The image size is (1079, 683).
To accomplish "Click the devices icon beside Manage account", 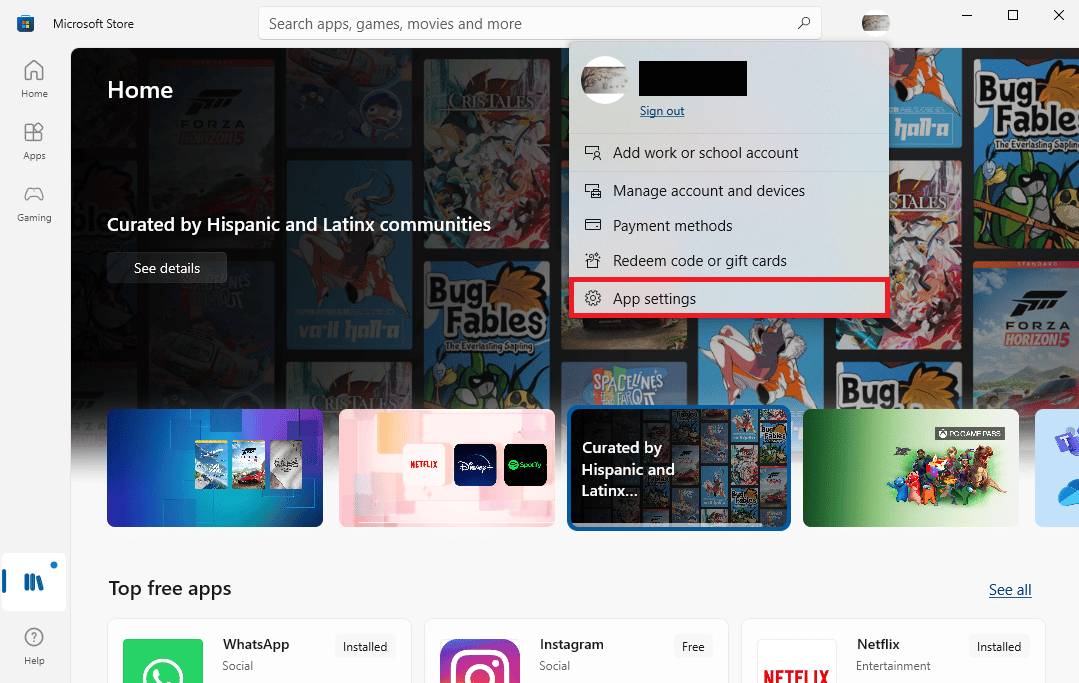I will tap(592, 191).
